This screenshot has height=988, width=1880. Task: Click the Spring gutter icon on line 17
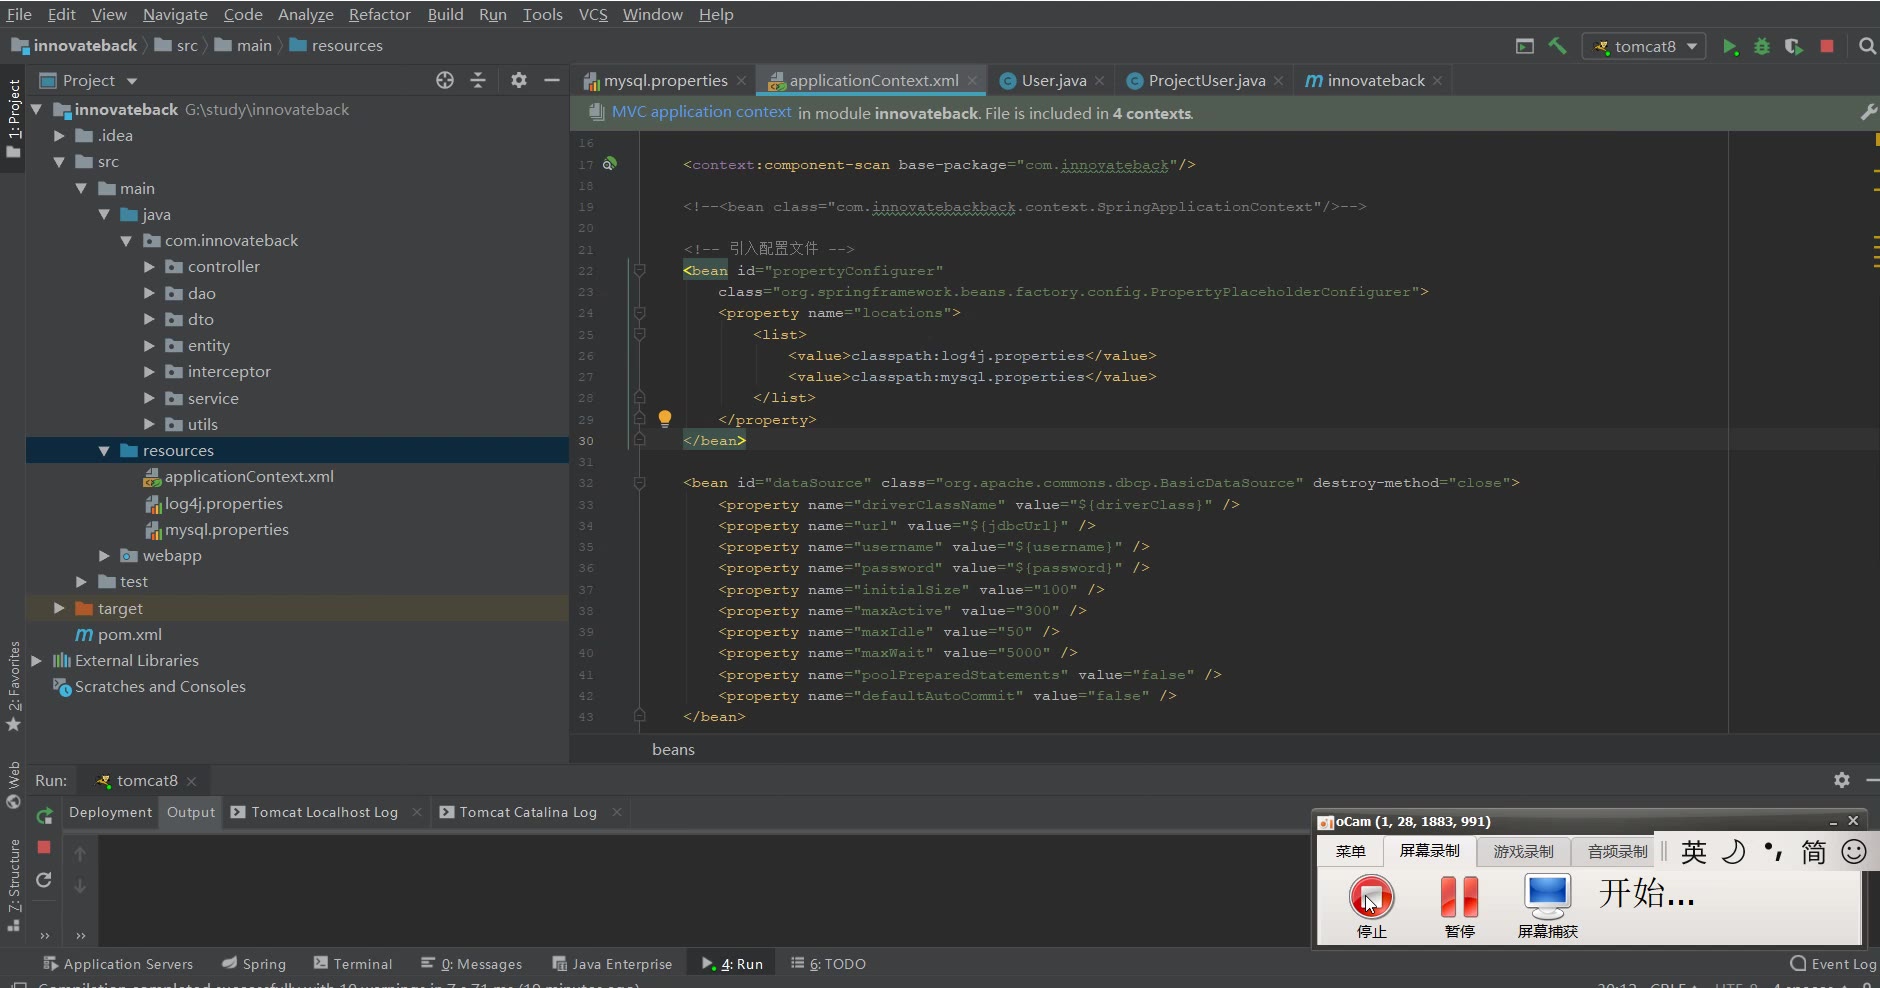610,163
